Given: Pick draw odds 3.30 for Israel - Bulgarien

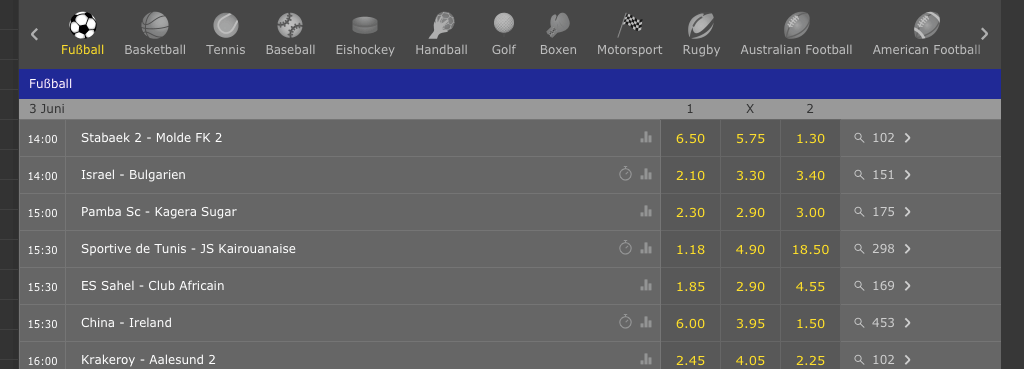Looking at the screenshot, I should (x=750, y=175).
